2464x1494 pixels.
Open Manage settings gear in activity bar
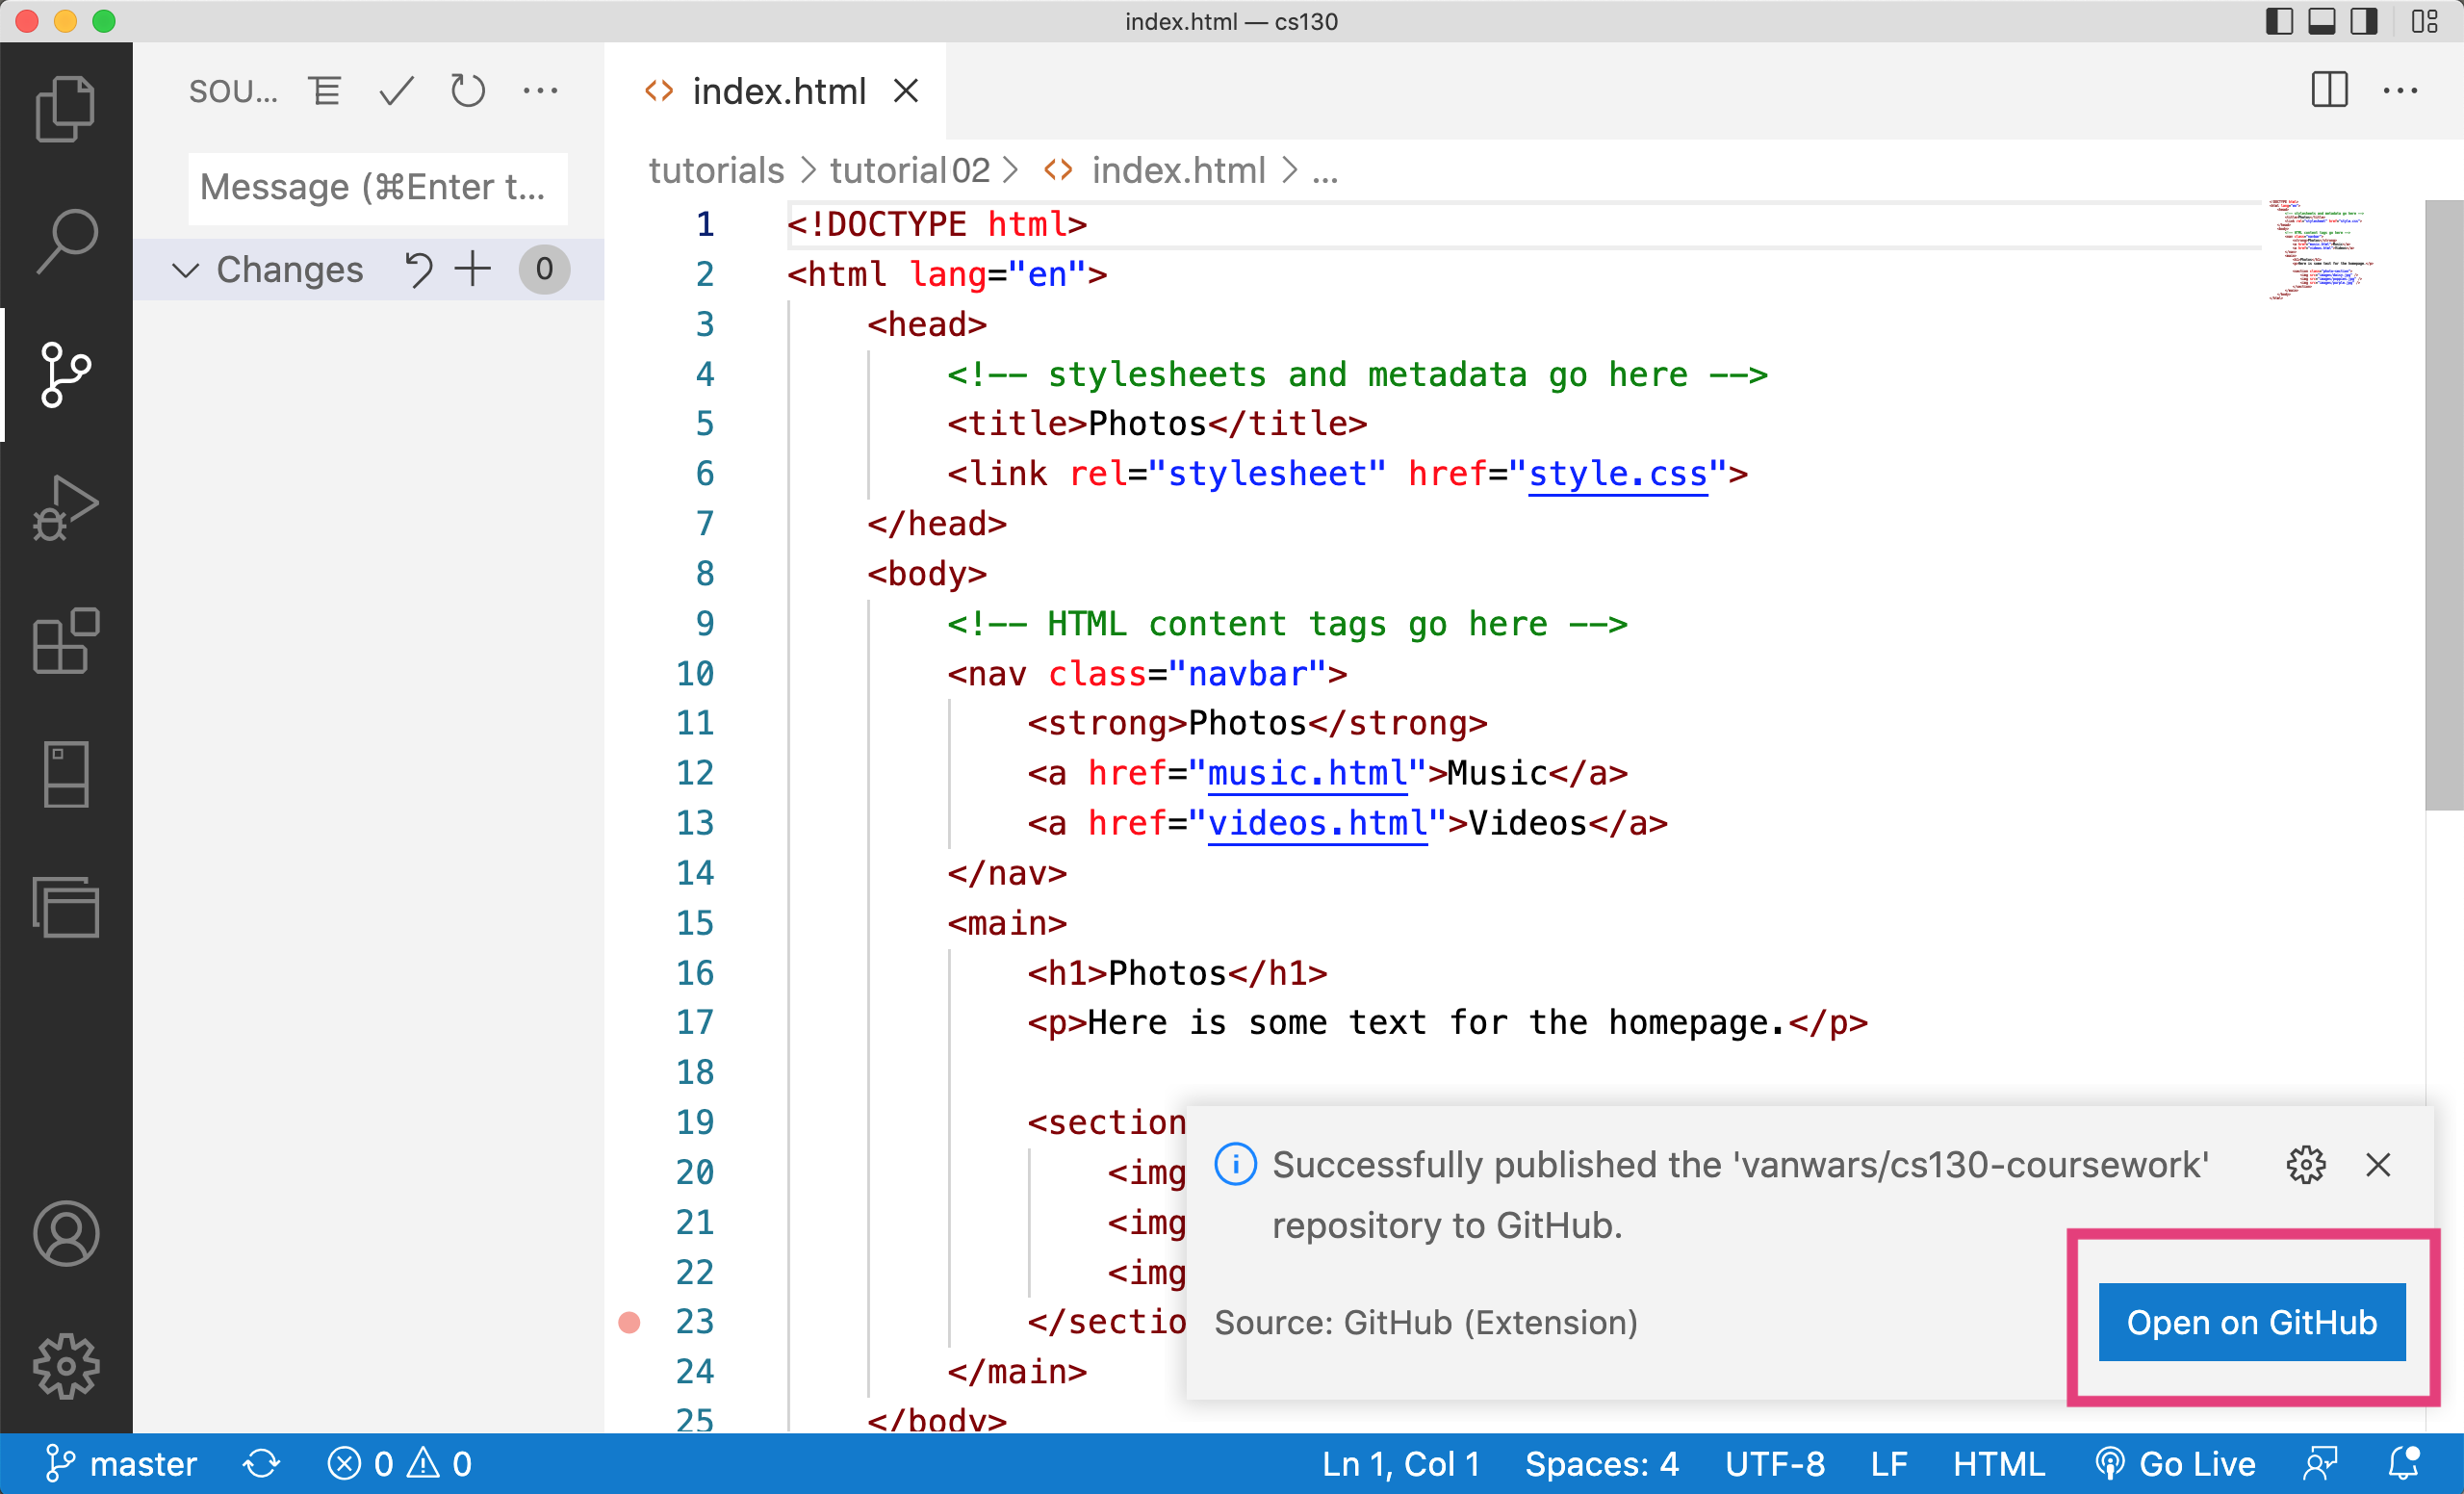pos(65,1366)
